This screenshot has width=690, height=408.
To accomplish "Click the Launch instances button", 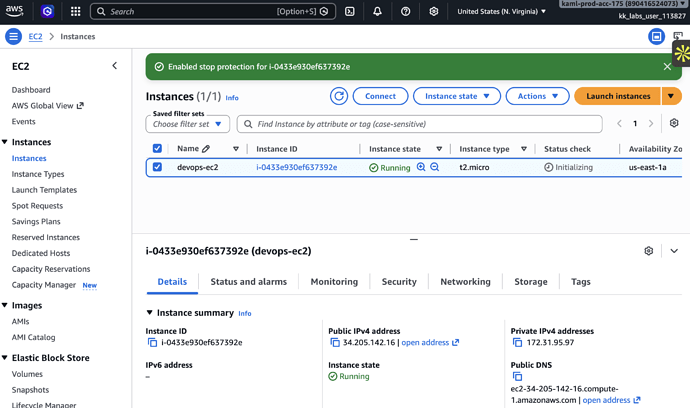I will pyautogui.click(x=618, y=96).
